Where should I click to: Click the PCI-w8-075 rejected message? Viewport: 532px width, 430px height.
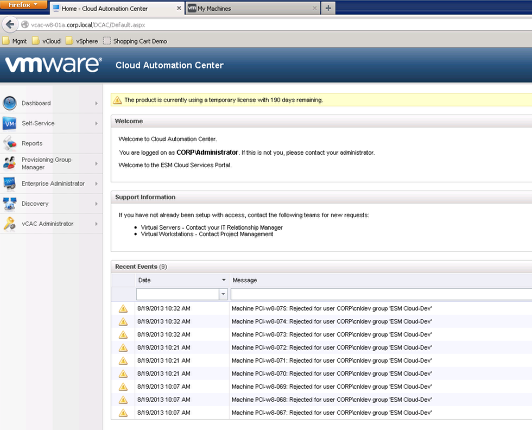coord(331,309)
